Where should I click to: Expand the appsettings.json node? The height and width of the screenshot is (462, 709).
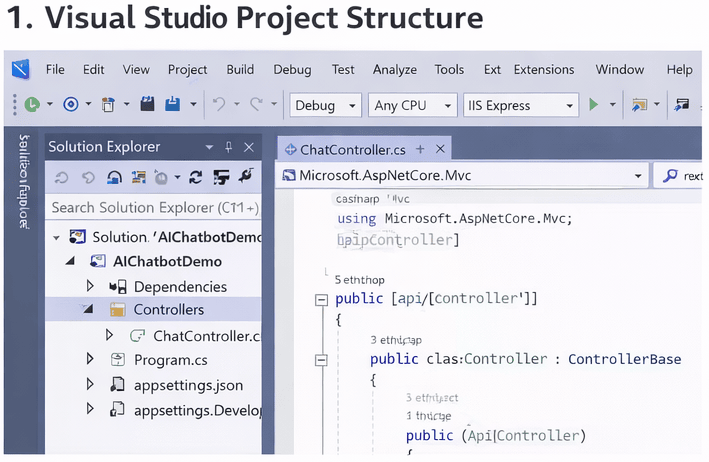pyautogui.click(x=90, y=384)
